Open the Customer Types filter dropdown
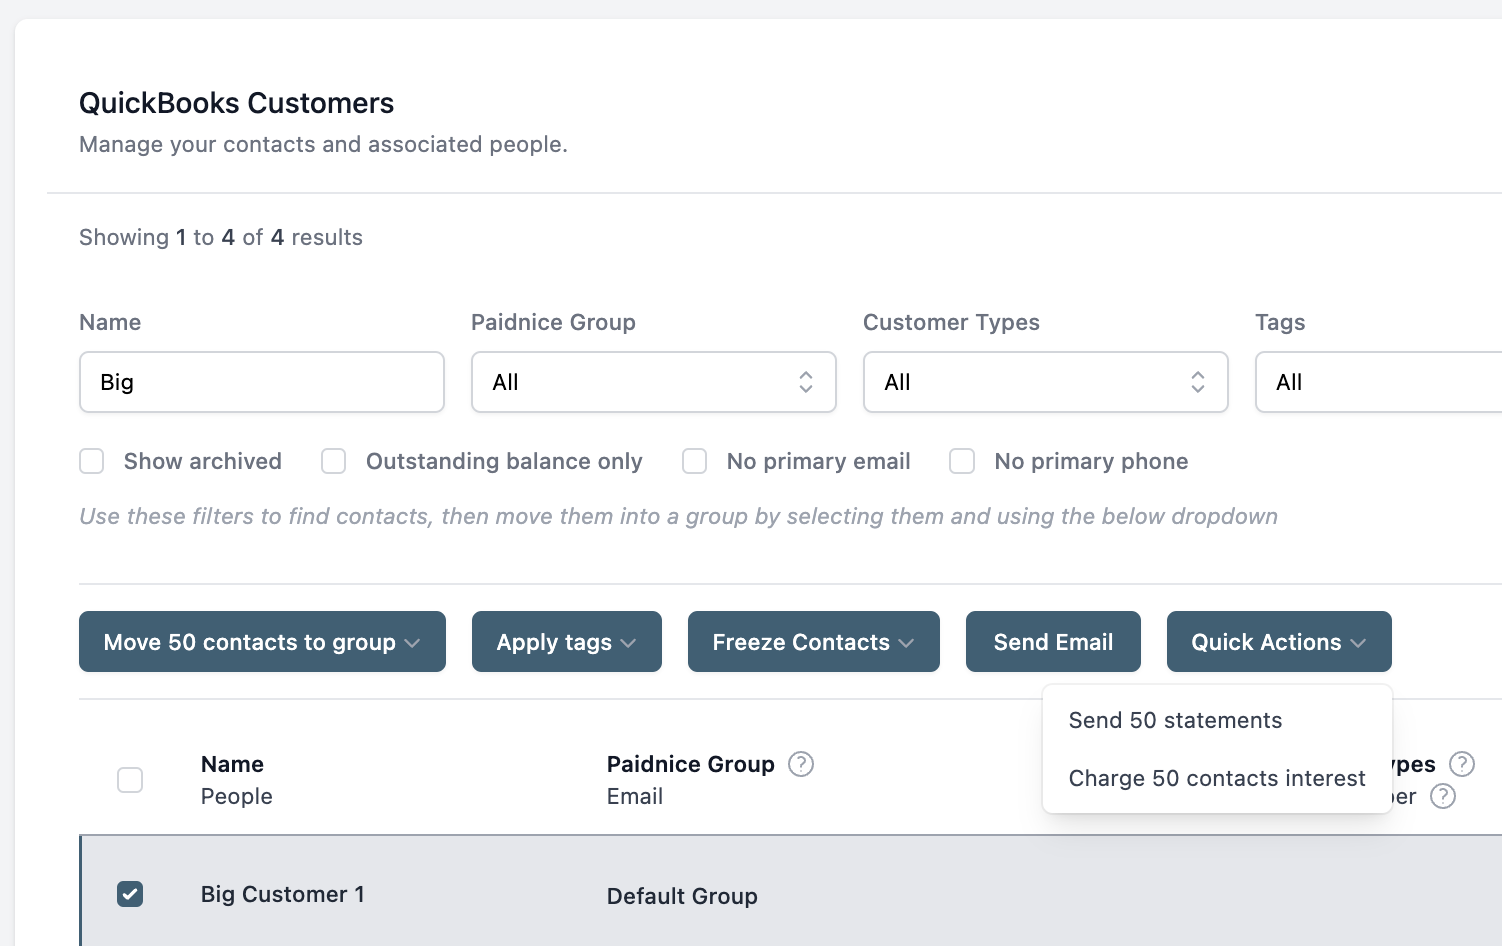1502x946 pixels. coord(1046,382)
